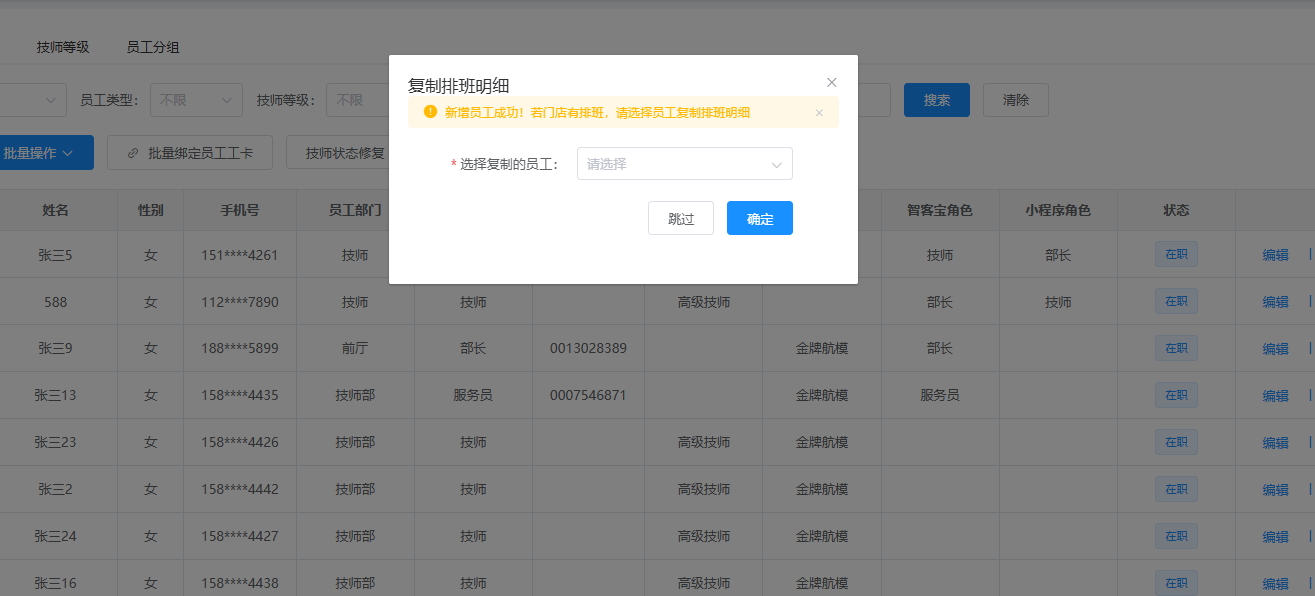Close the 复制排班明细 dialog with X icon

pyautogui.click(x=831, y=82)
